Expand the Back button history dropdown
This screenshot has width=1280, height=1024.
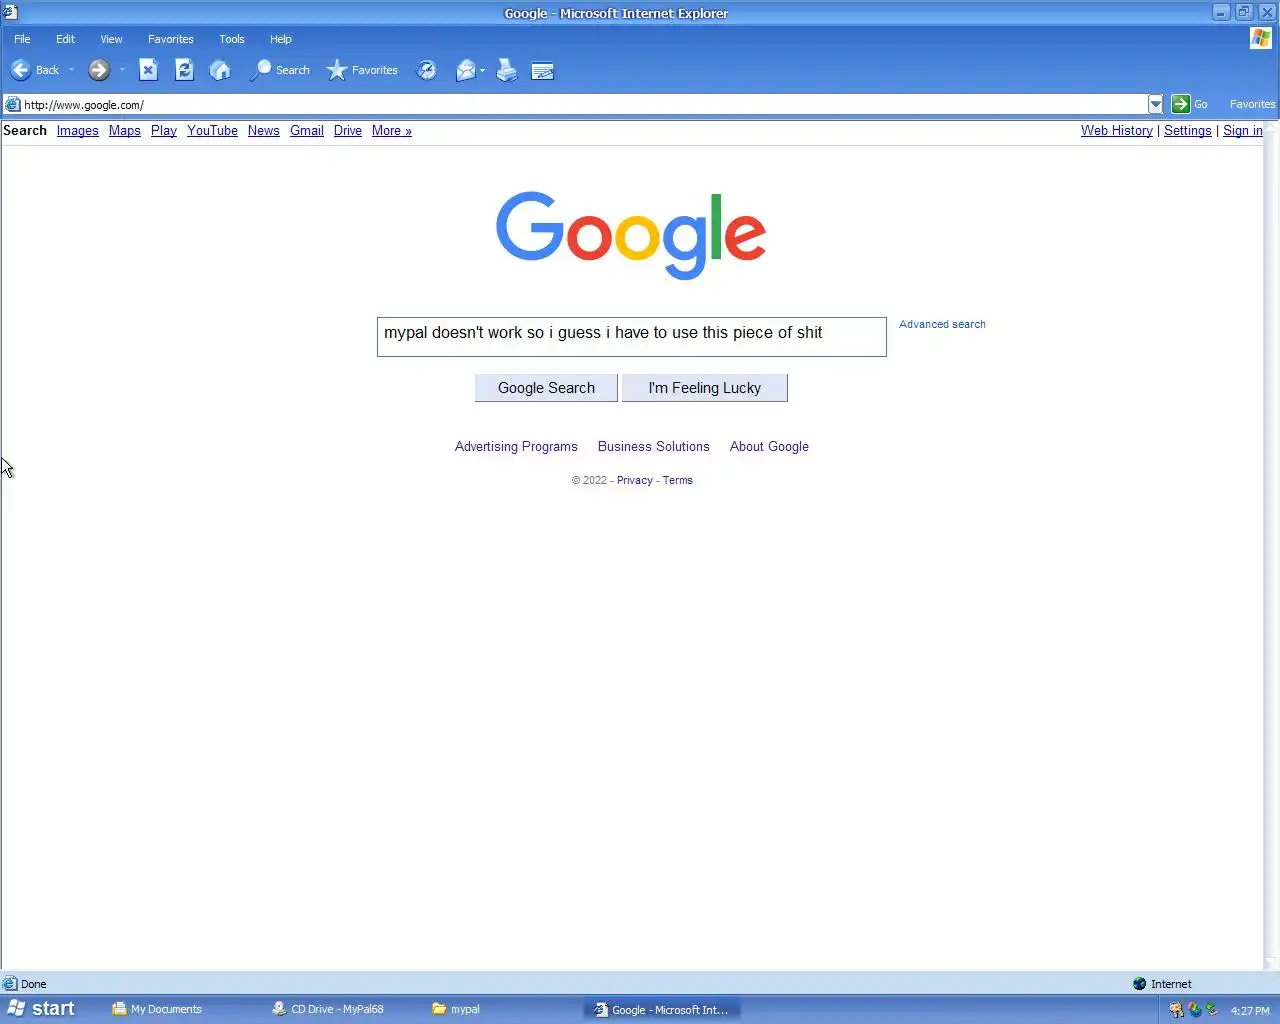(71, 70)
